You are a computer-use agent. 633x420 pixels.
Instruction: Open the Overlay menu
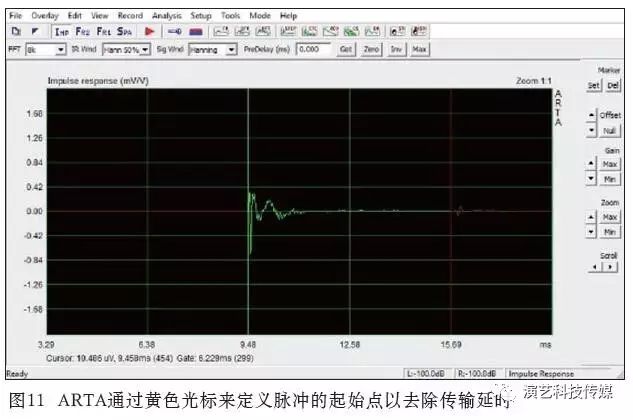[45, 16]
